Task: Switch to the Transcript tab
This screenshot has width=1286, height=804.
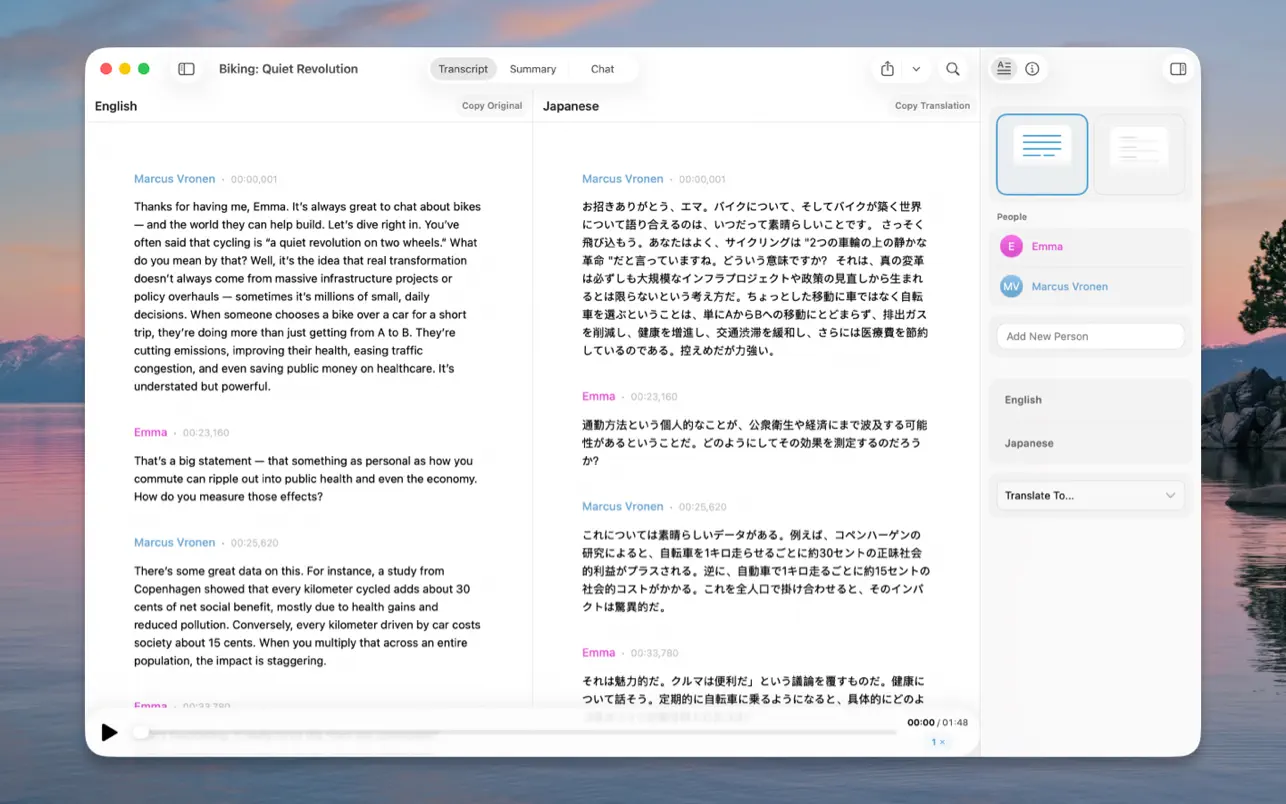Action: [463, 69]
